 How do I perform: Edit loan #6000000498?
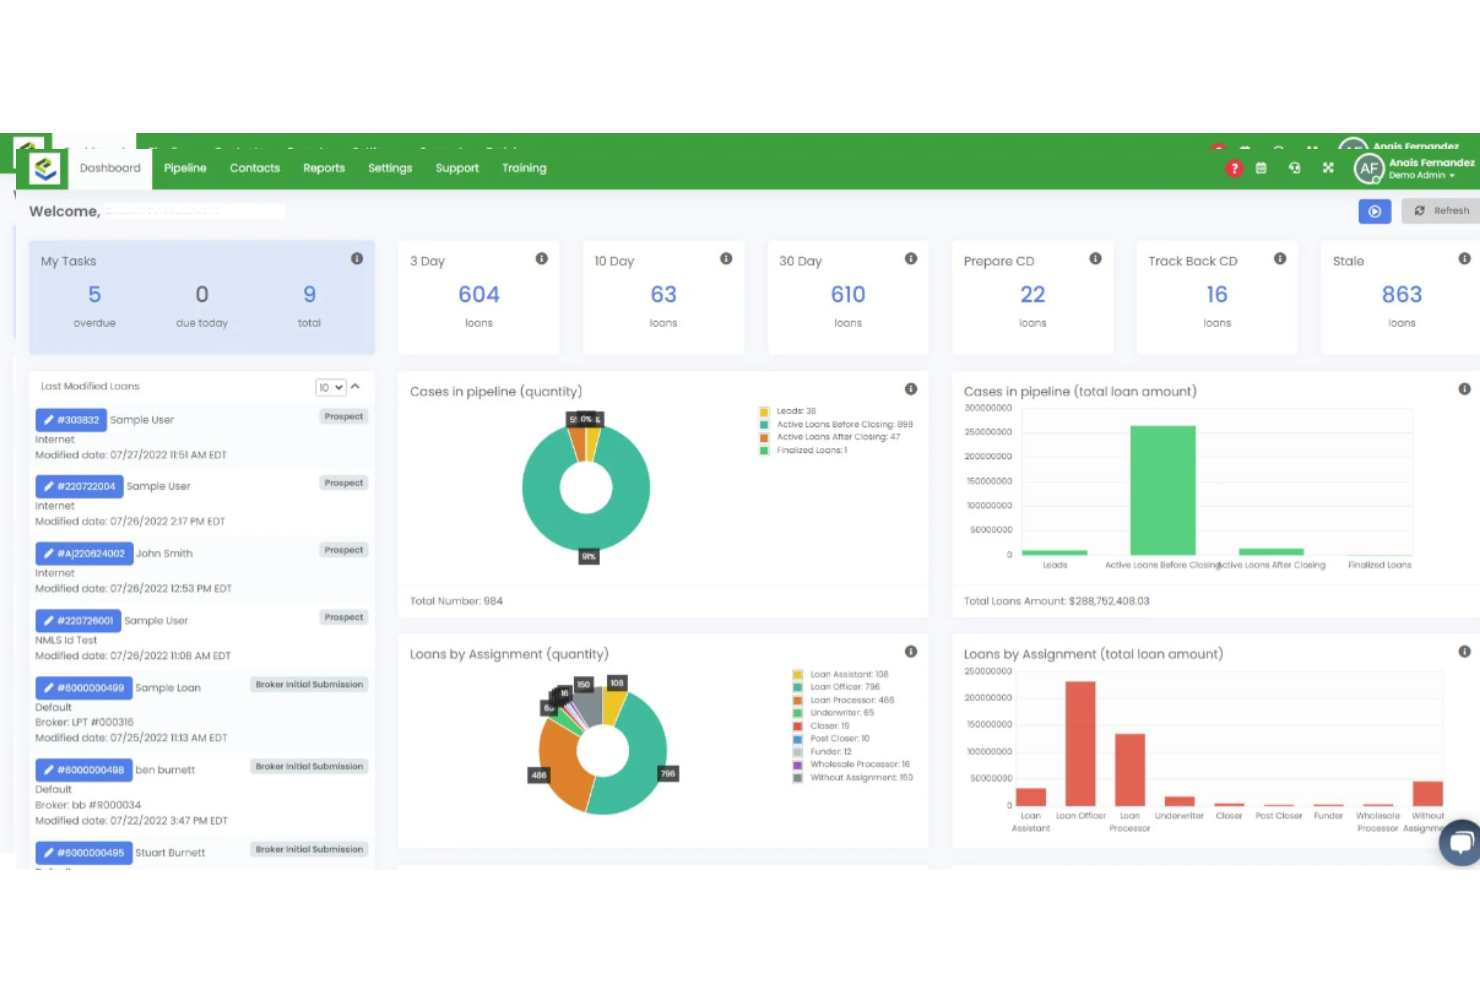[84, 770]
